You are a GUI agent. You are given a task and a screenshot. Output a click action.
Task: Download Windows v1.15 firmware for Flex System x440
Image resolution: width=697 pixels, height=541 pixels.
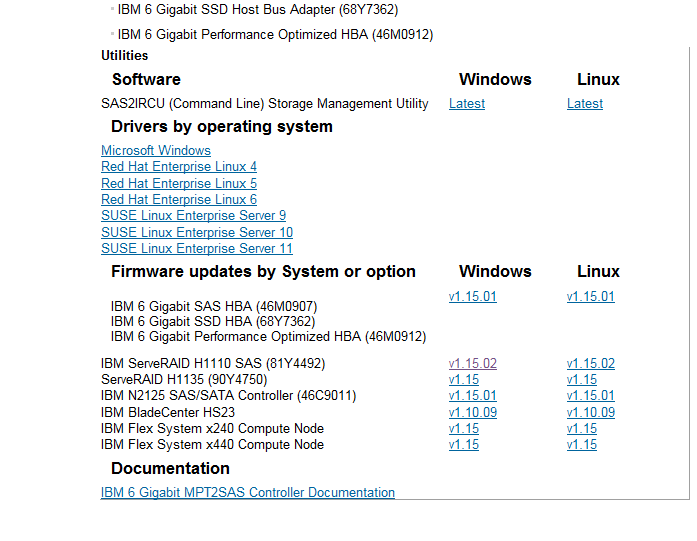[464, 445]
